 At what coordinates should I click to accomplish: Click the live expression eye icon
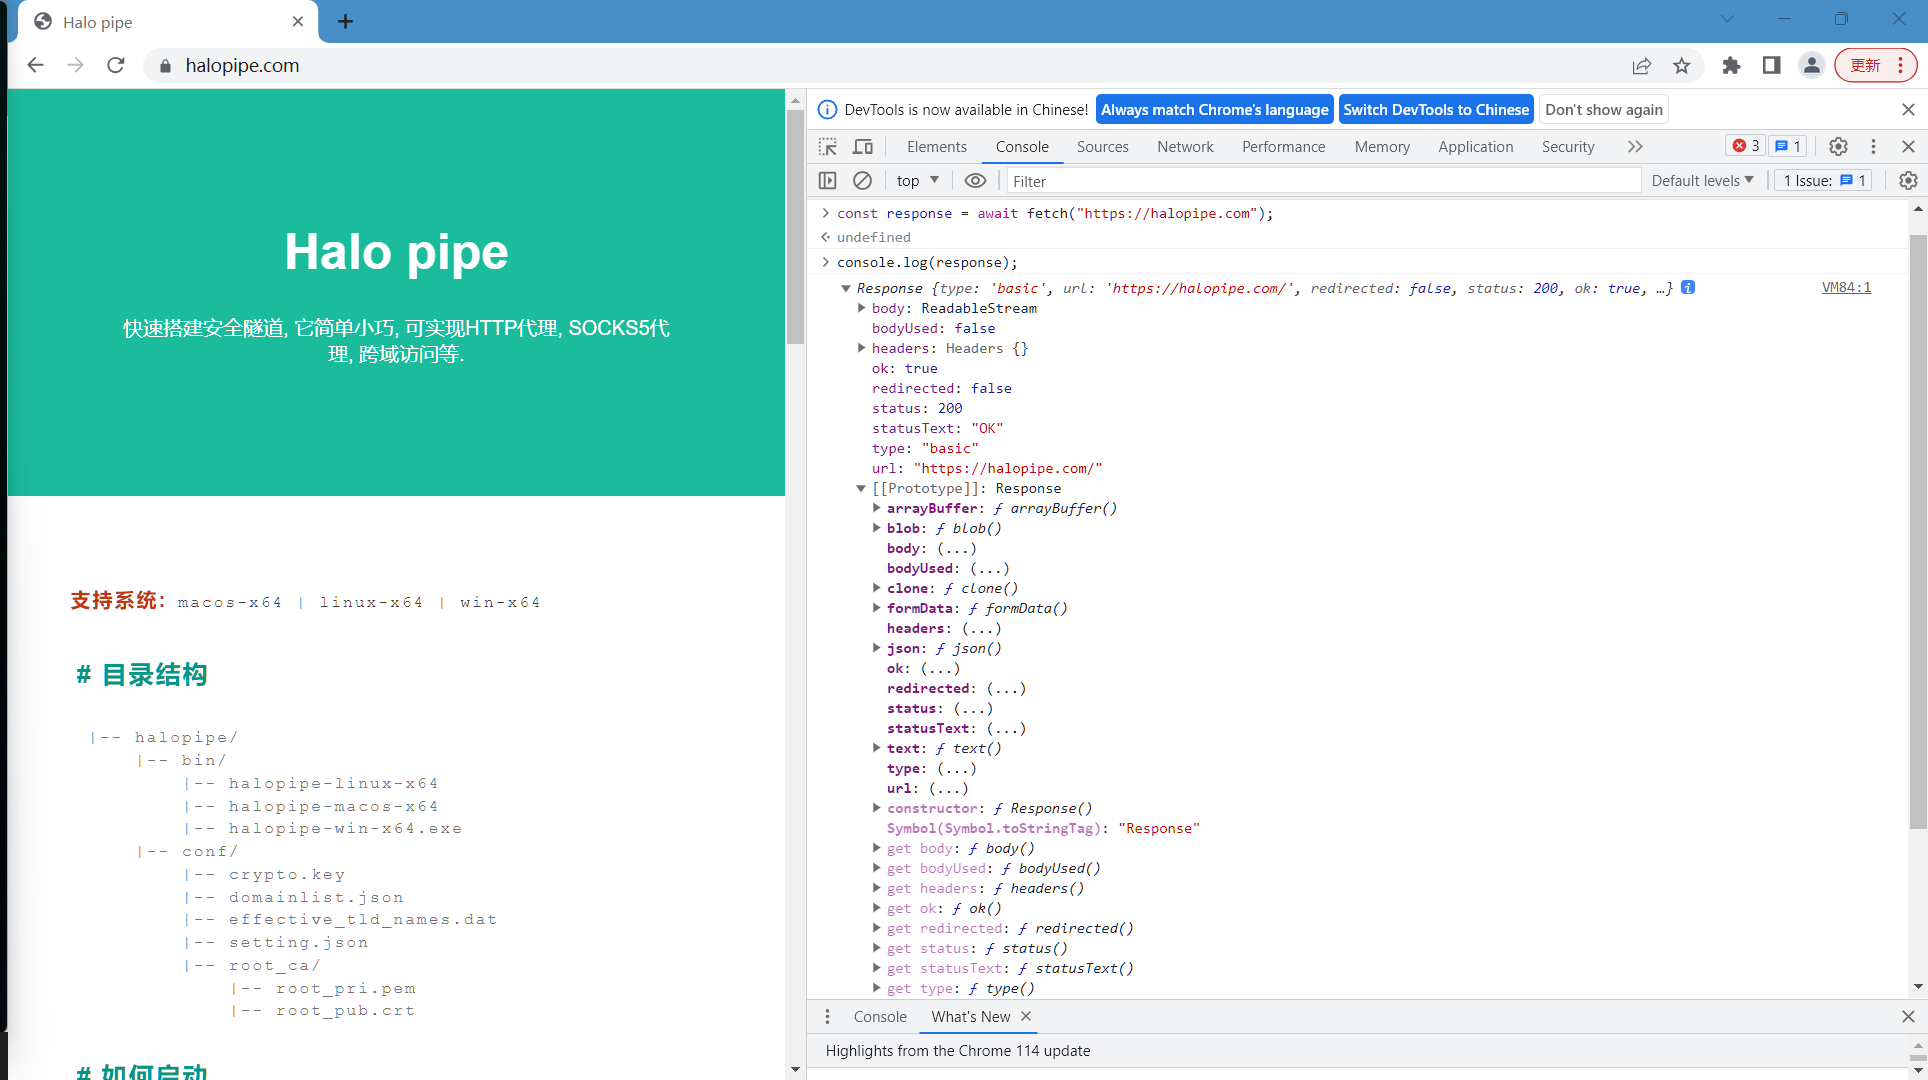pyautogui.click(x=975, y=180)
